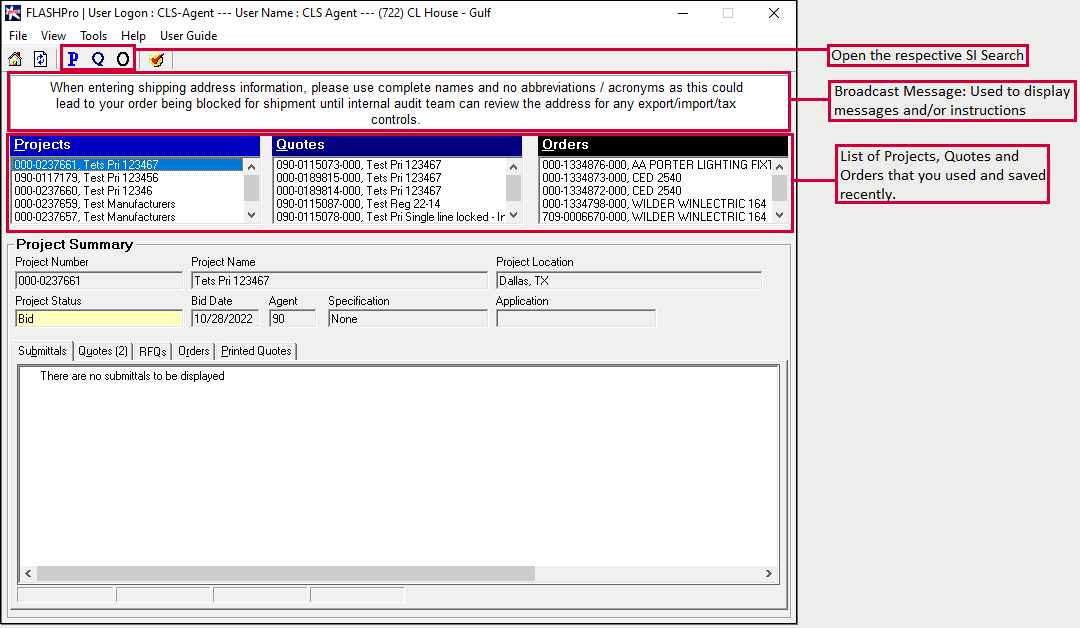The image size is (1080, 628).
Task: Click the refresh document toolbar icon
Action: point(41,59)
